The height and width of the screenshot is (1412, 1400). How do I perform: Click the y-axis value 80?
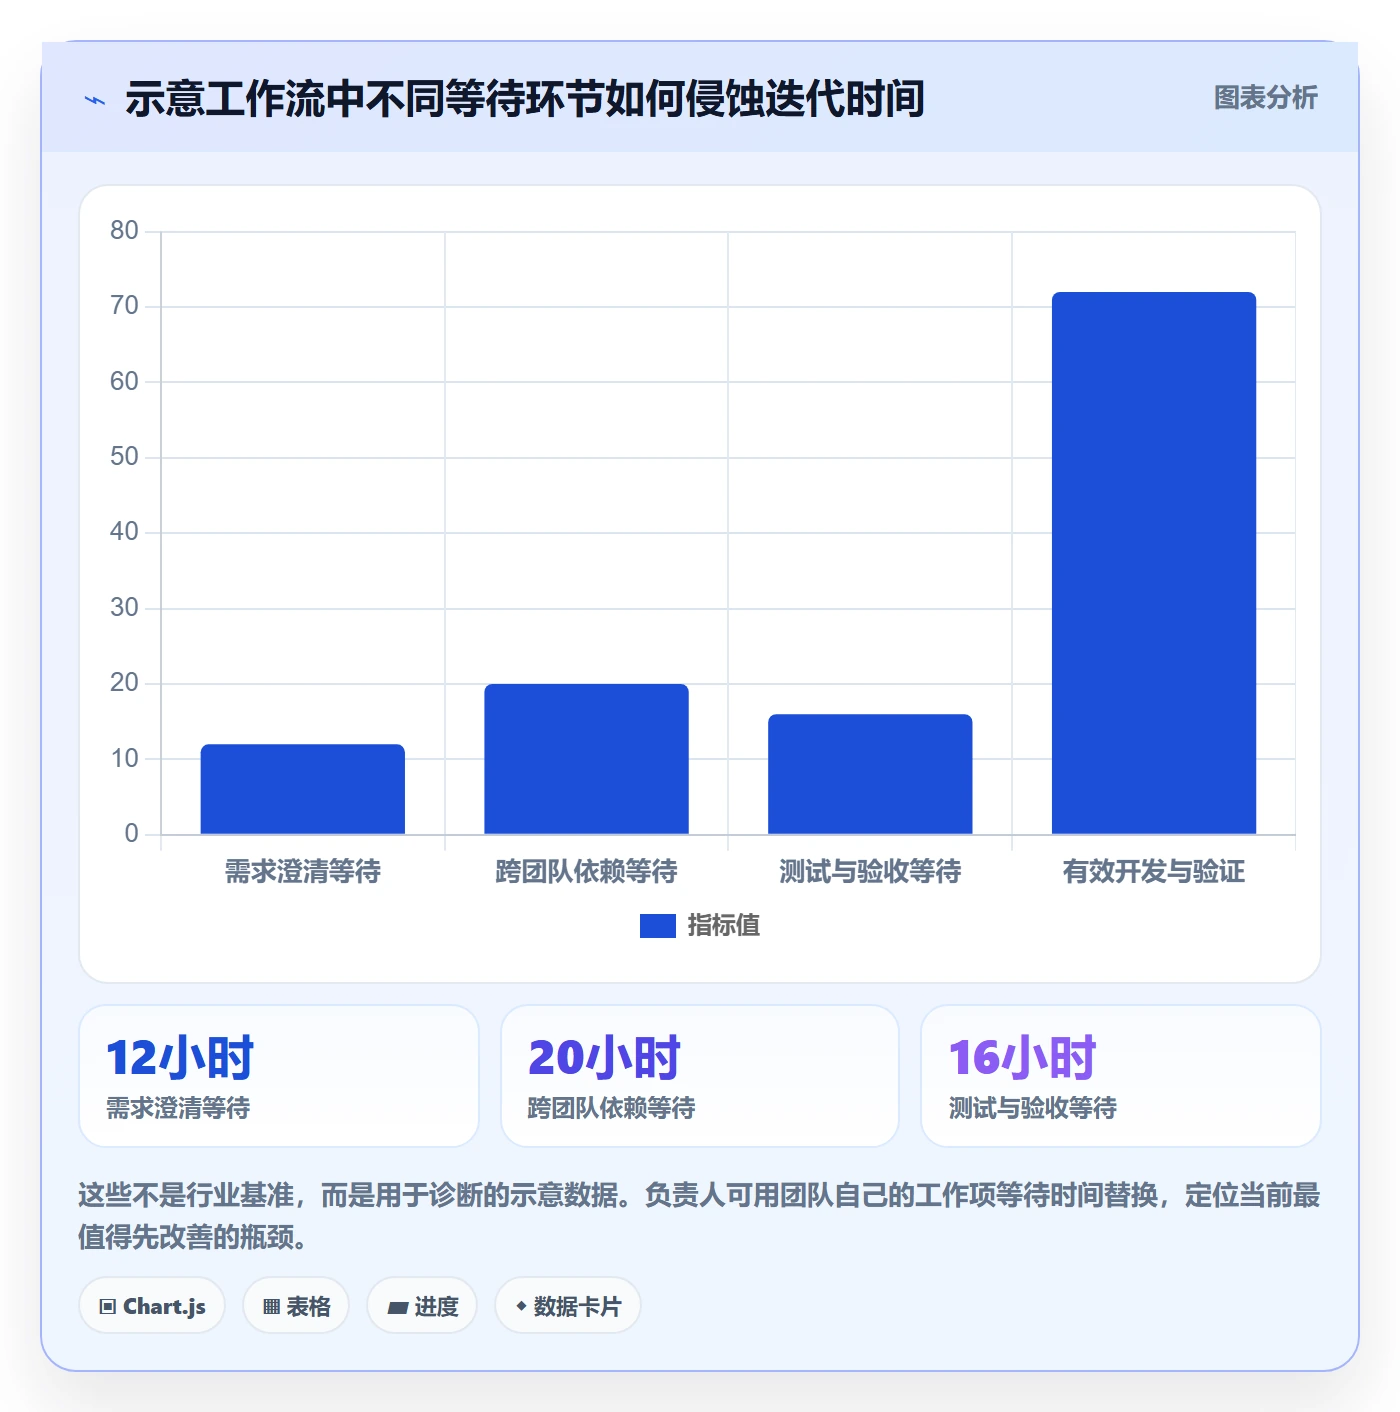tap(124, 231)
